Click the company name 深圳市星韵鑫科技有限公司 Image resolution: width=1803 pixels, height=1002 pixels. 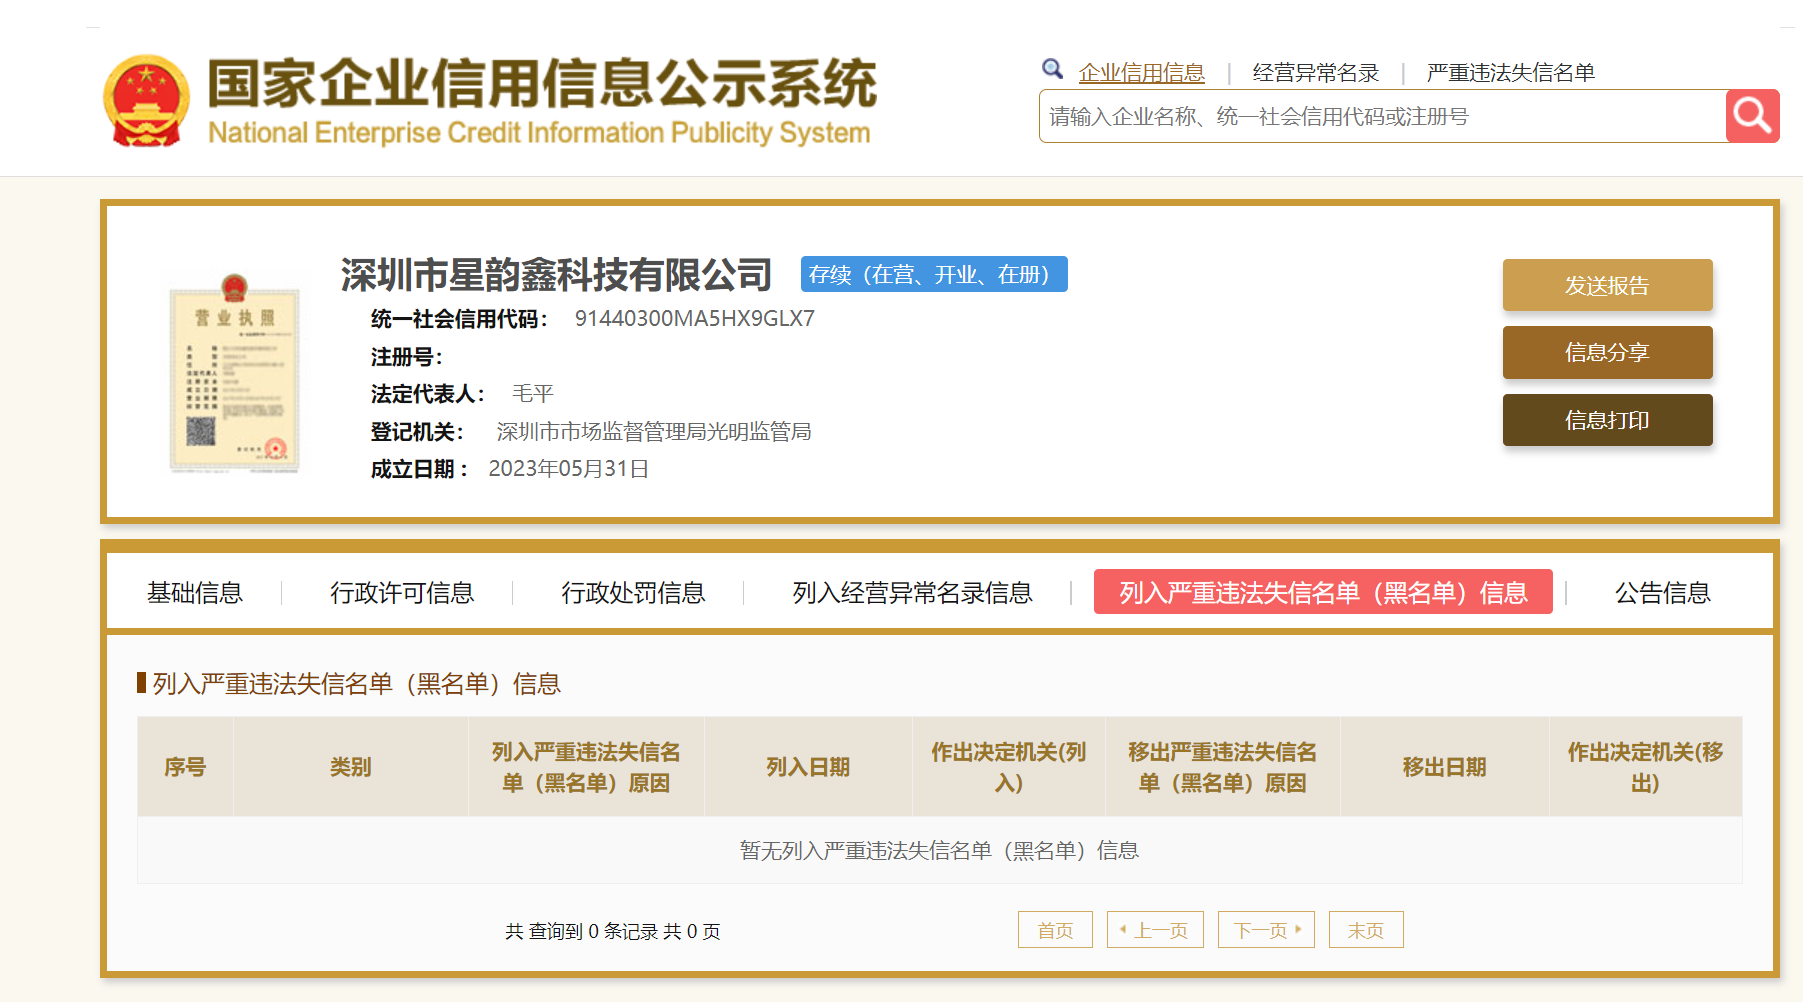tap(556, 275)
